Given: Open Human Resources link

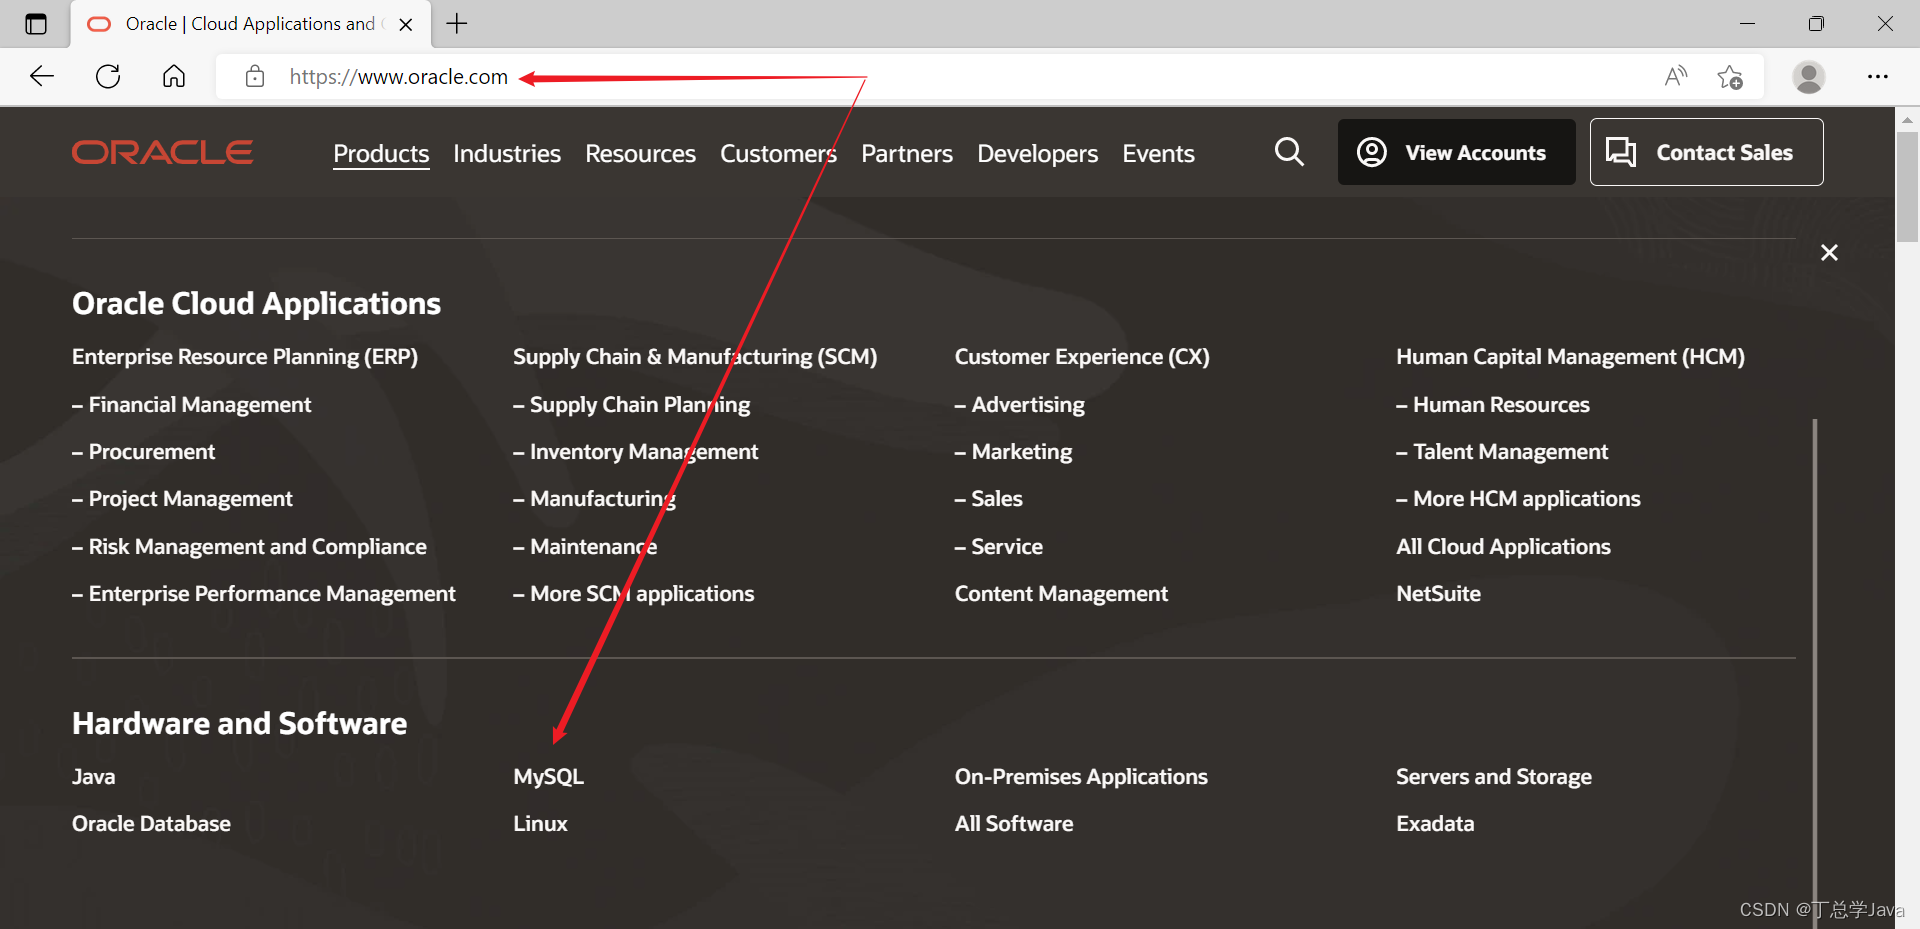Looking at the screenshot, I should click(1493, 405).
